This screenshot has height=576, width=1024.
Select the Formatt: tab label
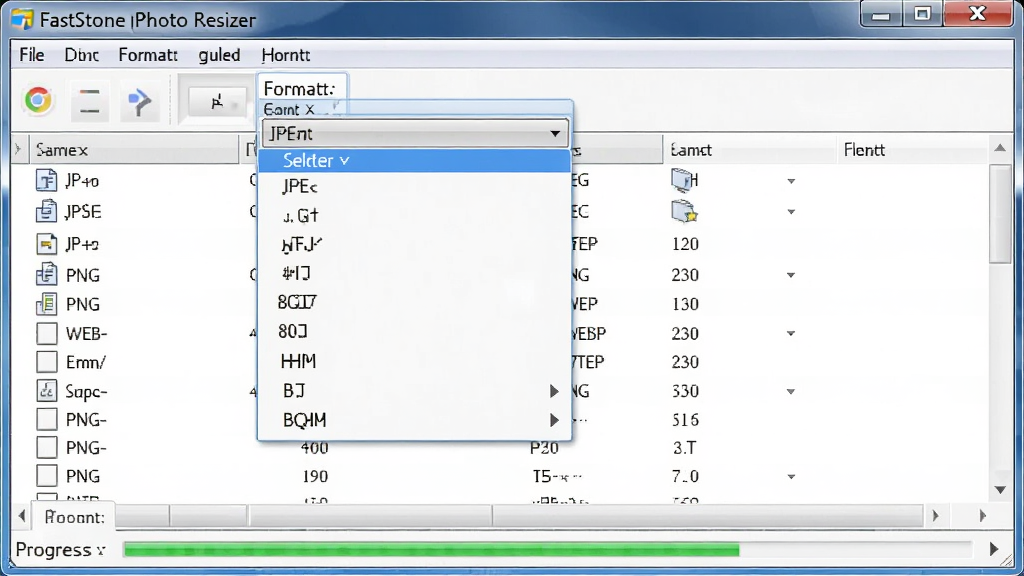pos(300,89)
